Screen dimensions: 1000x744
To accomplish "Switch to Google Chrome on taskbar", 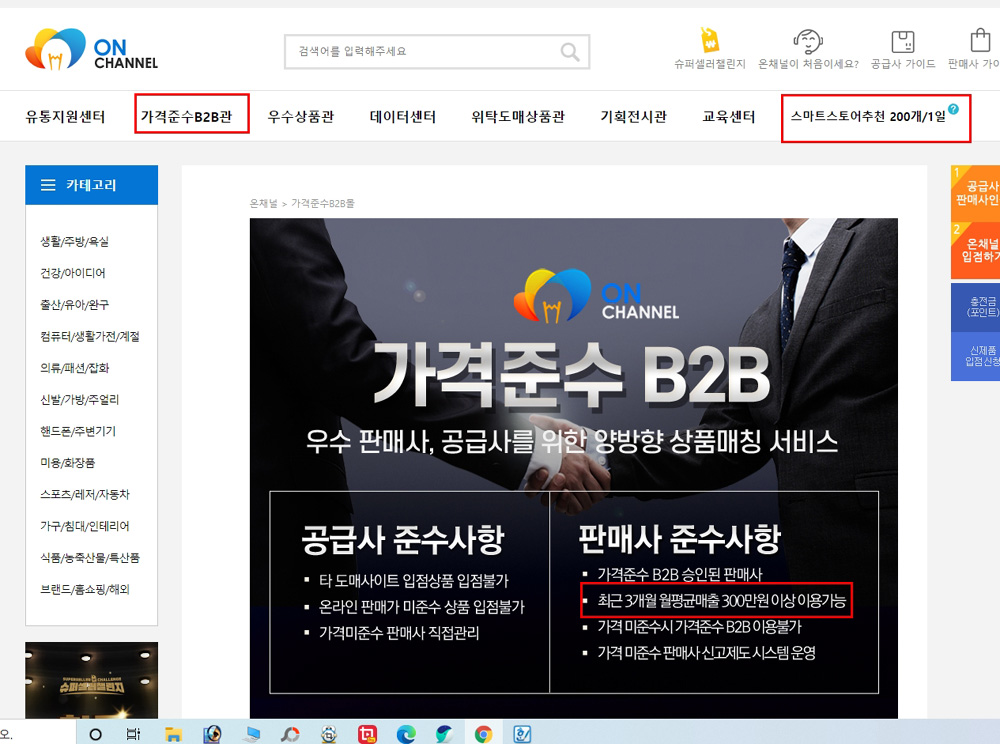I will tap(483, 734).
